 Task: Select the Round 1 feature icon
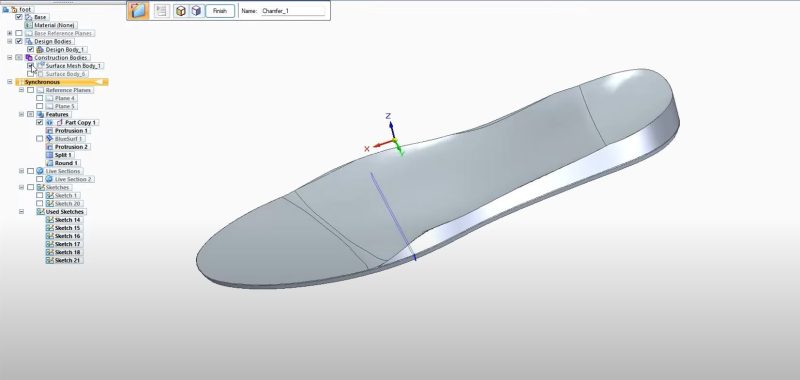[x=49, y=163]
